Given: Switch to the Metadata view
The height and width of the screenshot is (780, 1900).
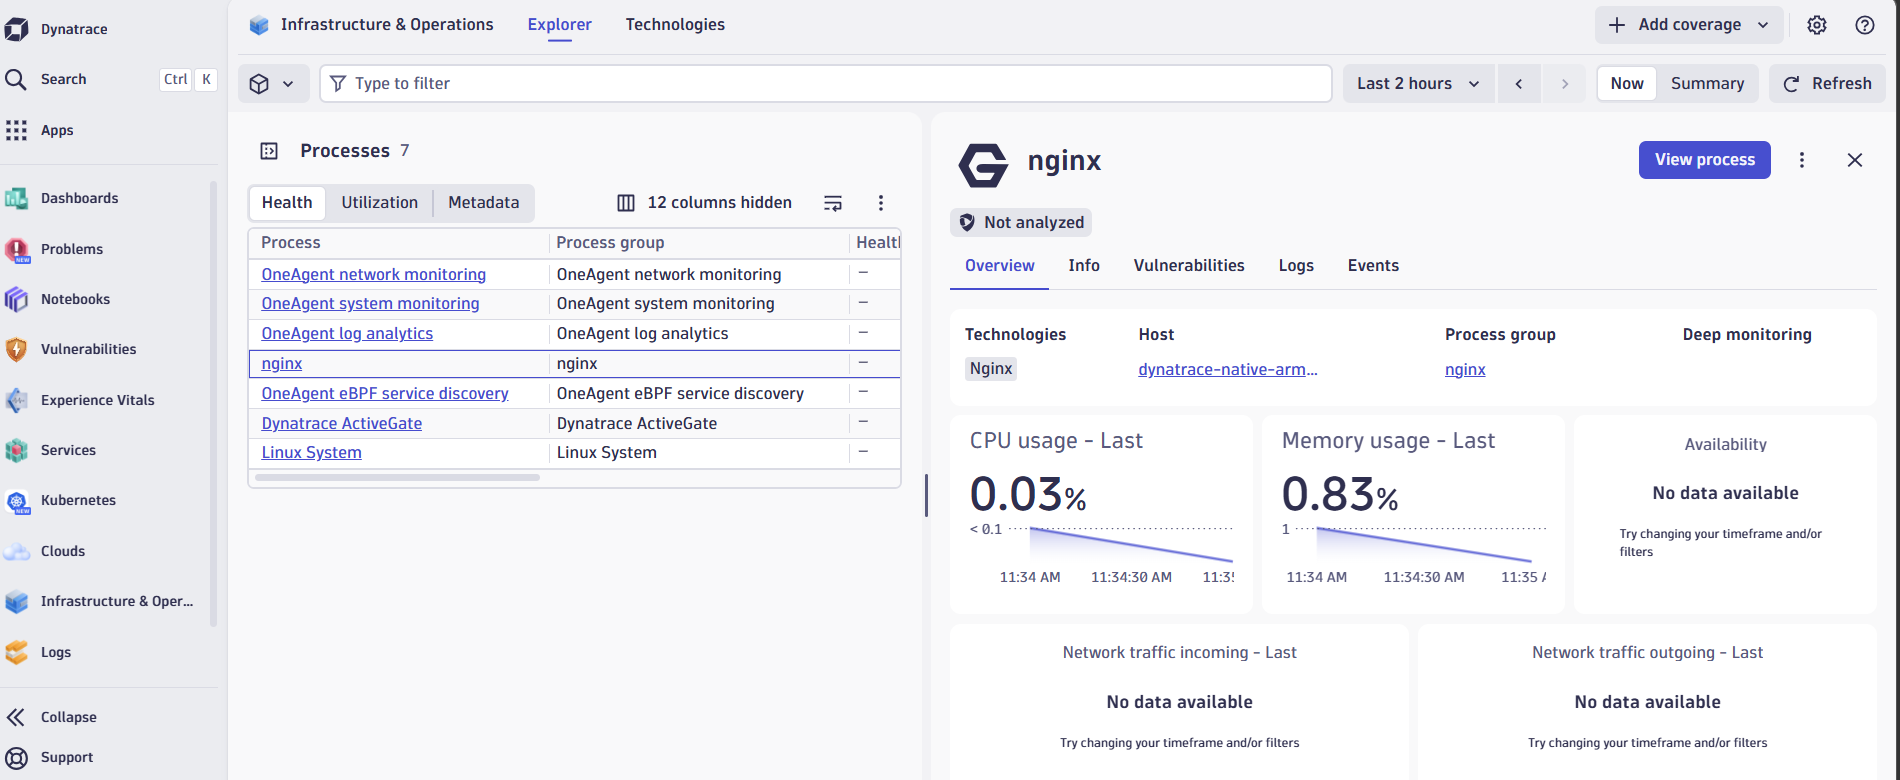Looking at the screenshot, I should [484, 203].
